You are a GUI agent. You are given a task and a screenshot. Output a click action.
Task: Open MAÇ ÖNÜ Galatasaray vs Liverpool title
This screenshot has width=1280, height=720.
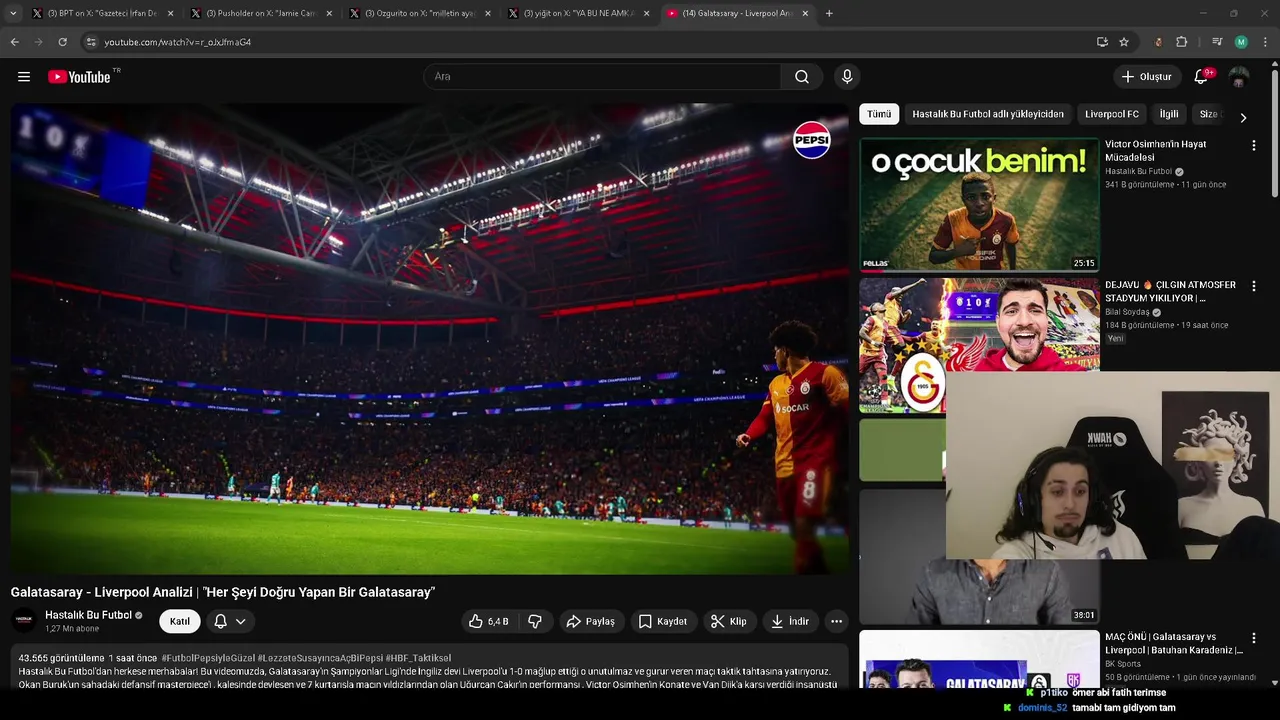(1174, 643)
